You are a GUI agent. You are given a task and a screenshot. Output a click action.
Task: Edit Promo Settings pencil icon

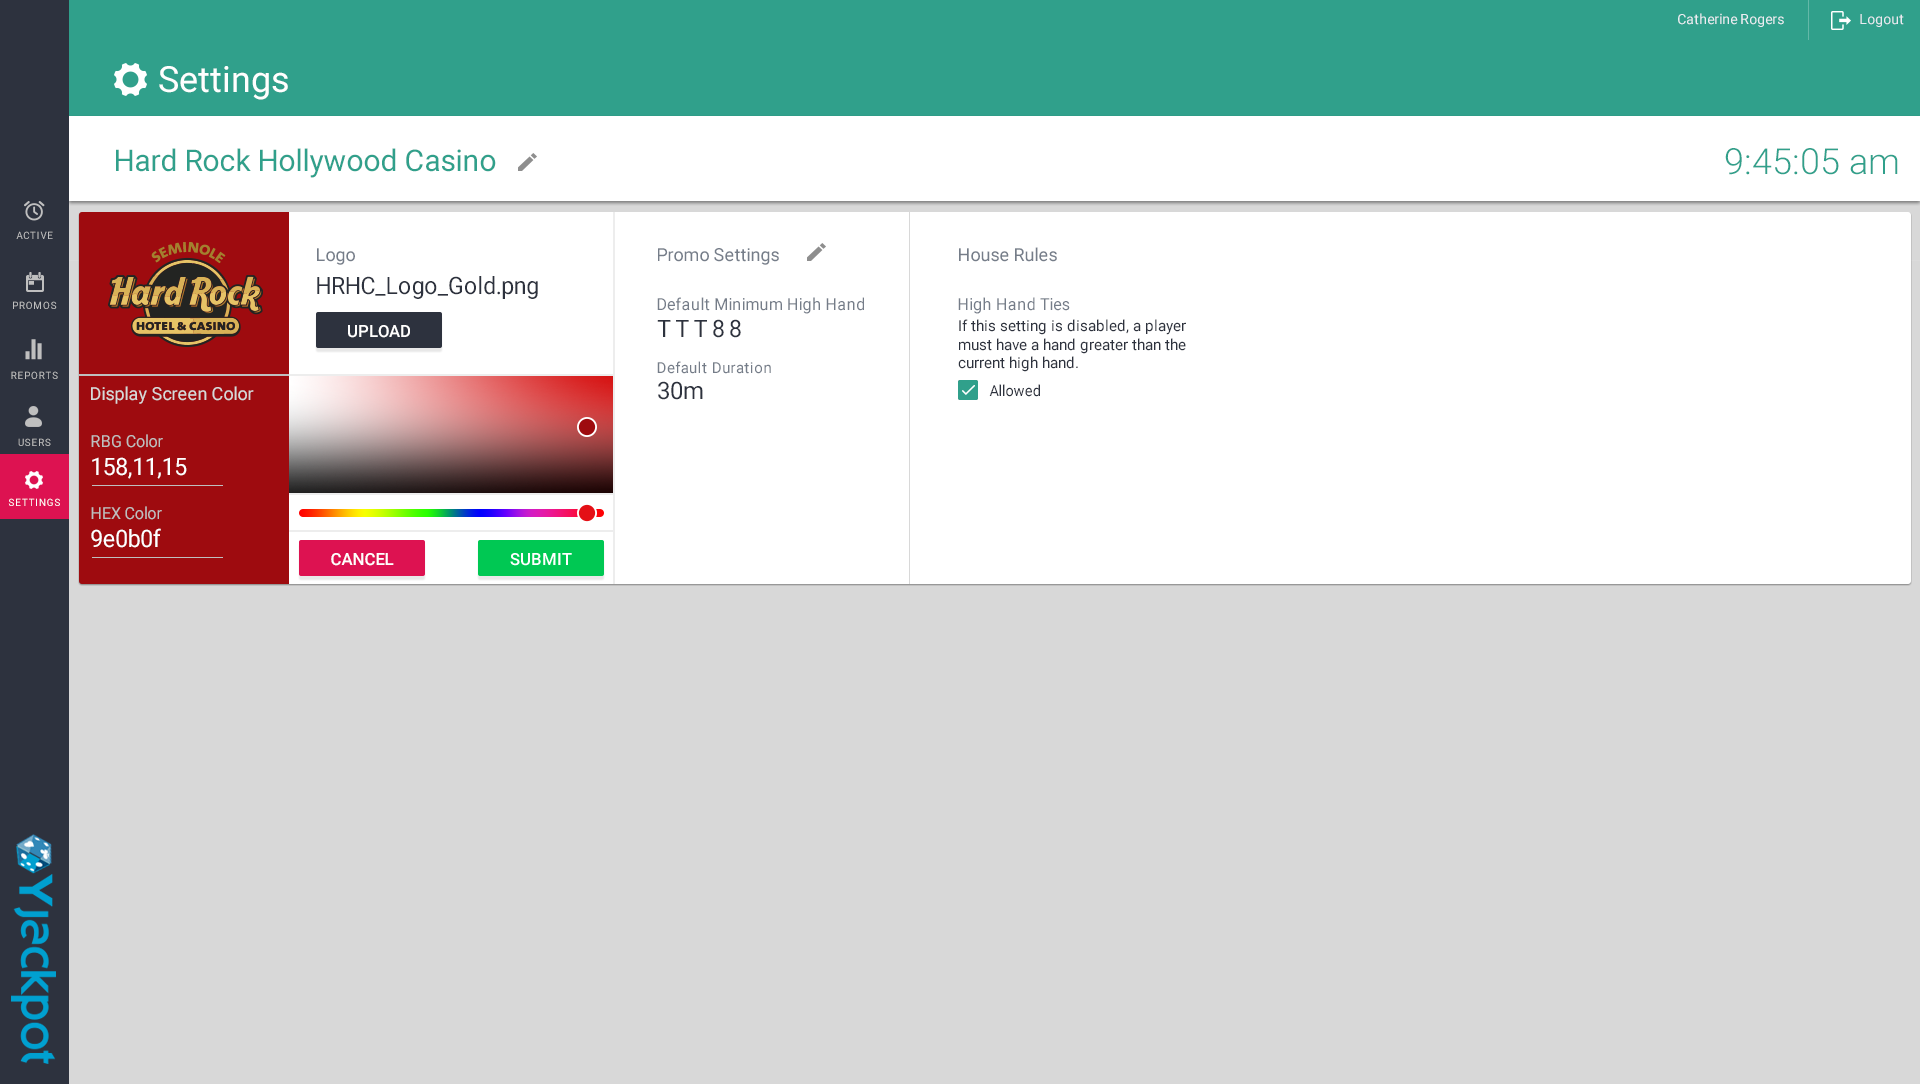(x=816, y=253)
